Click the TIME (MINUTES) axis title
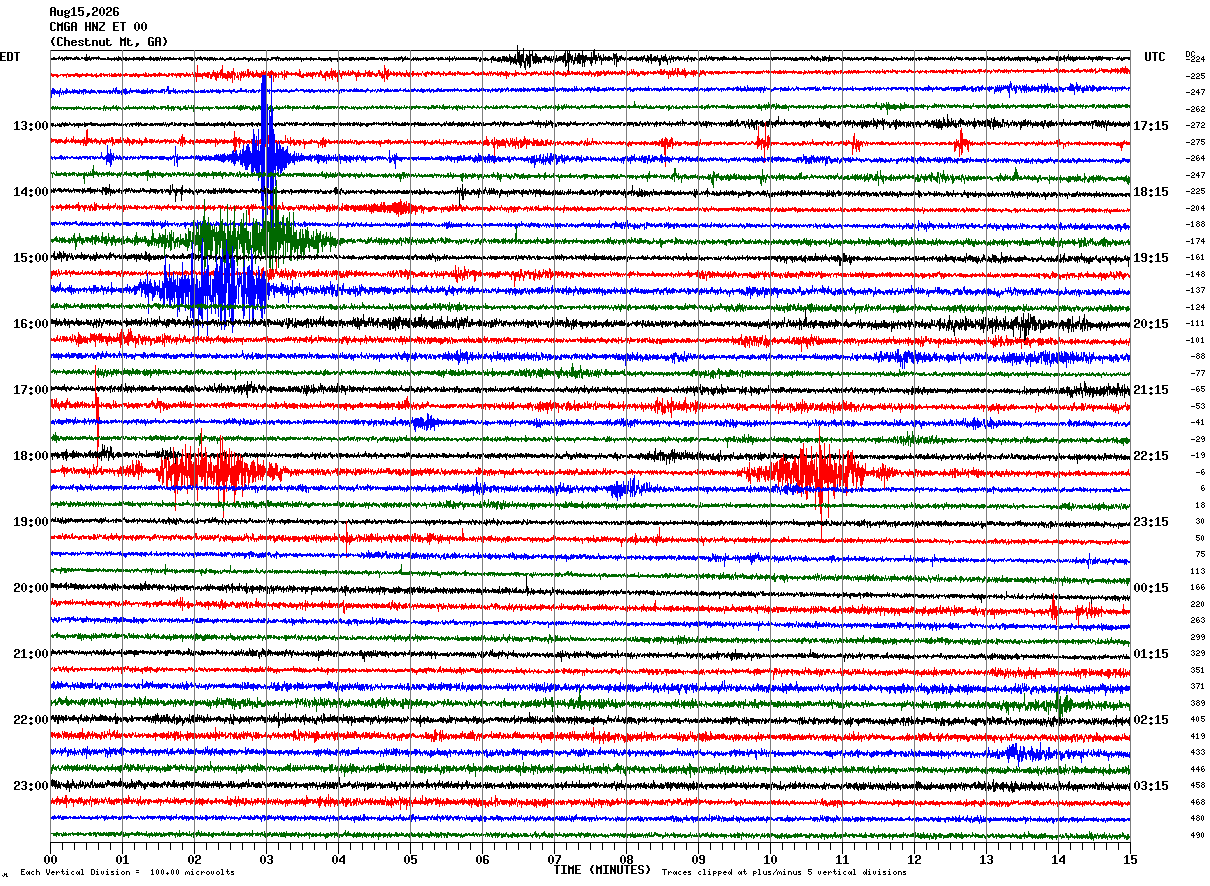Image resolution: width=1210 pixels, height=886 pixels. point(602,870)
